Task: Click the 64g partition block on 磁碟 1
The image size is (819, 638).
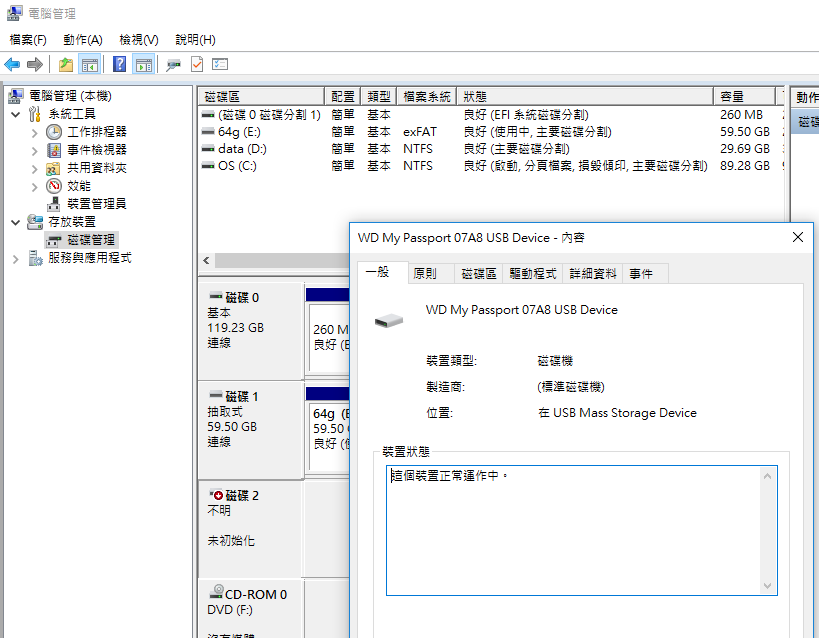Action: coord(329,436)
